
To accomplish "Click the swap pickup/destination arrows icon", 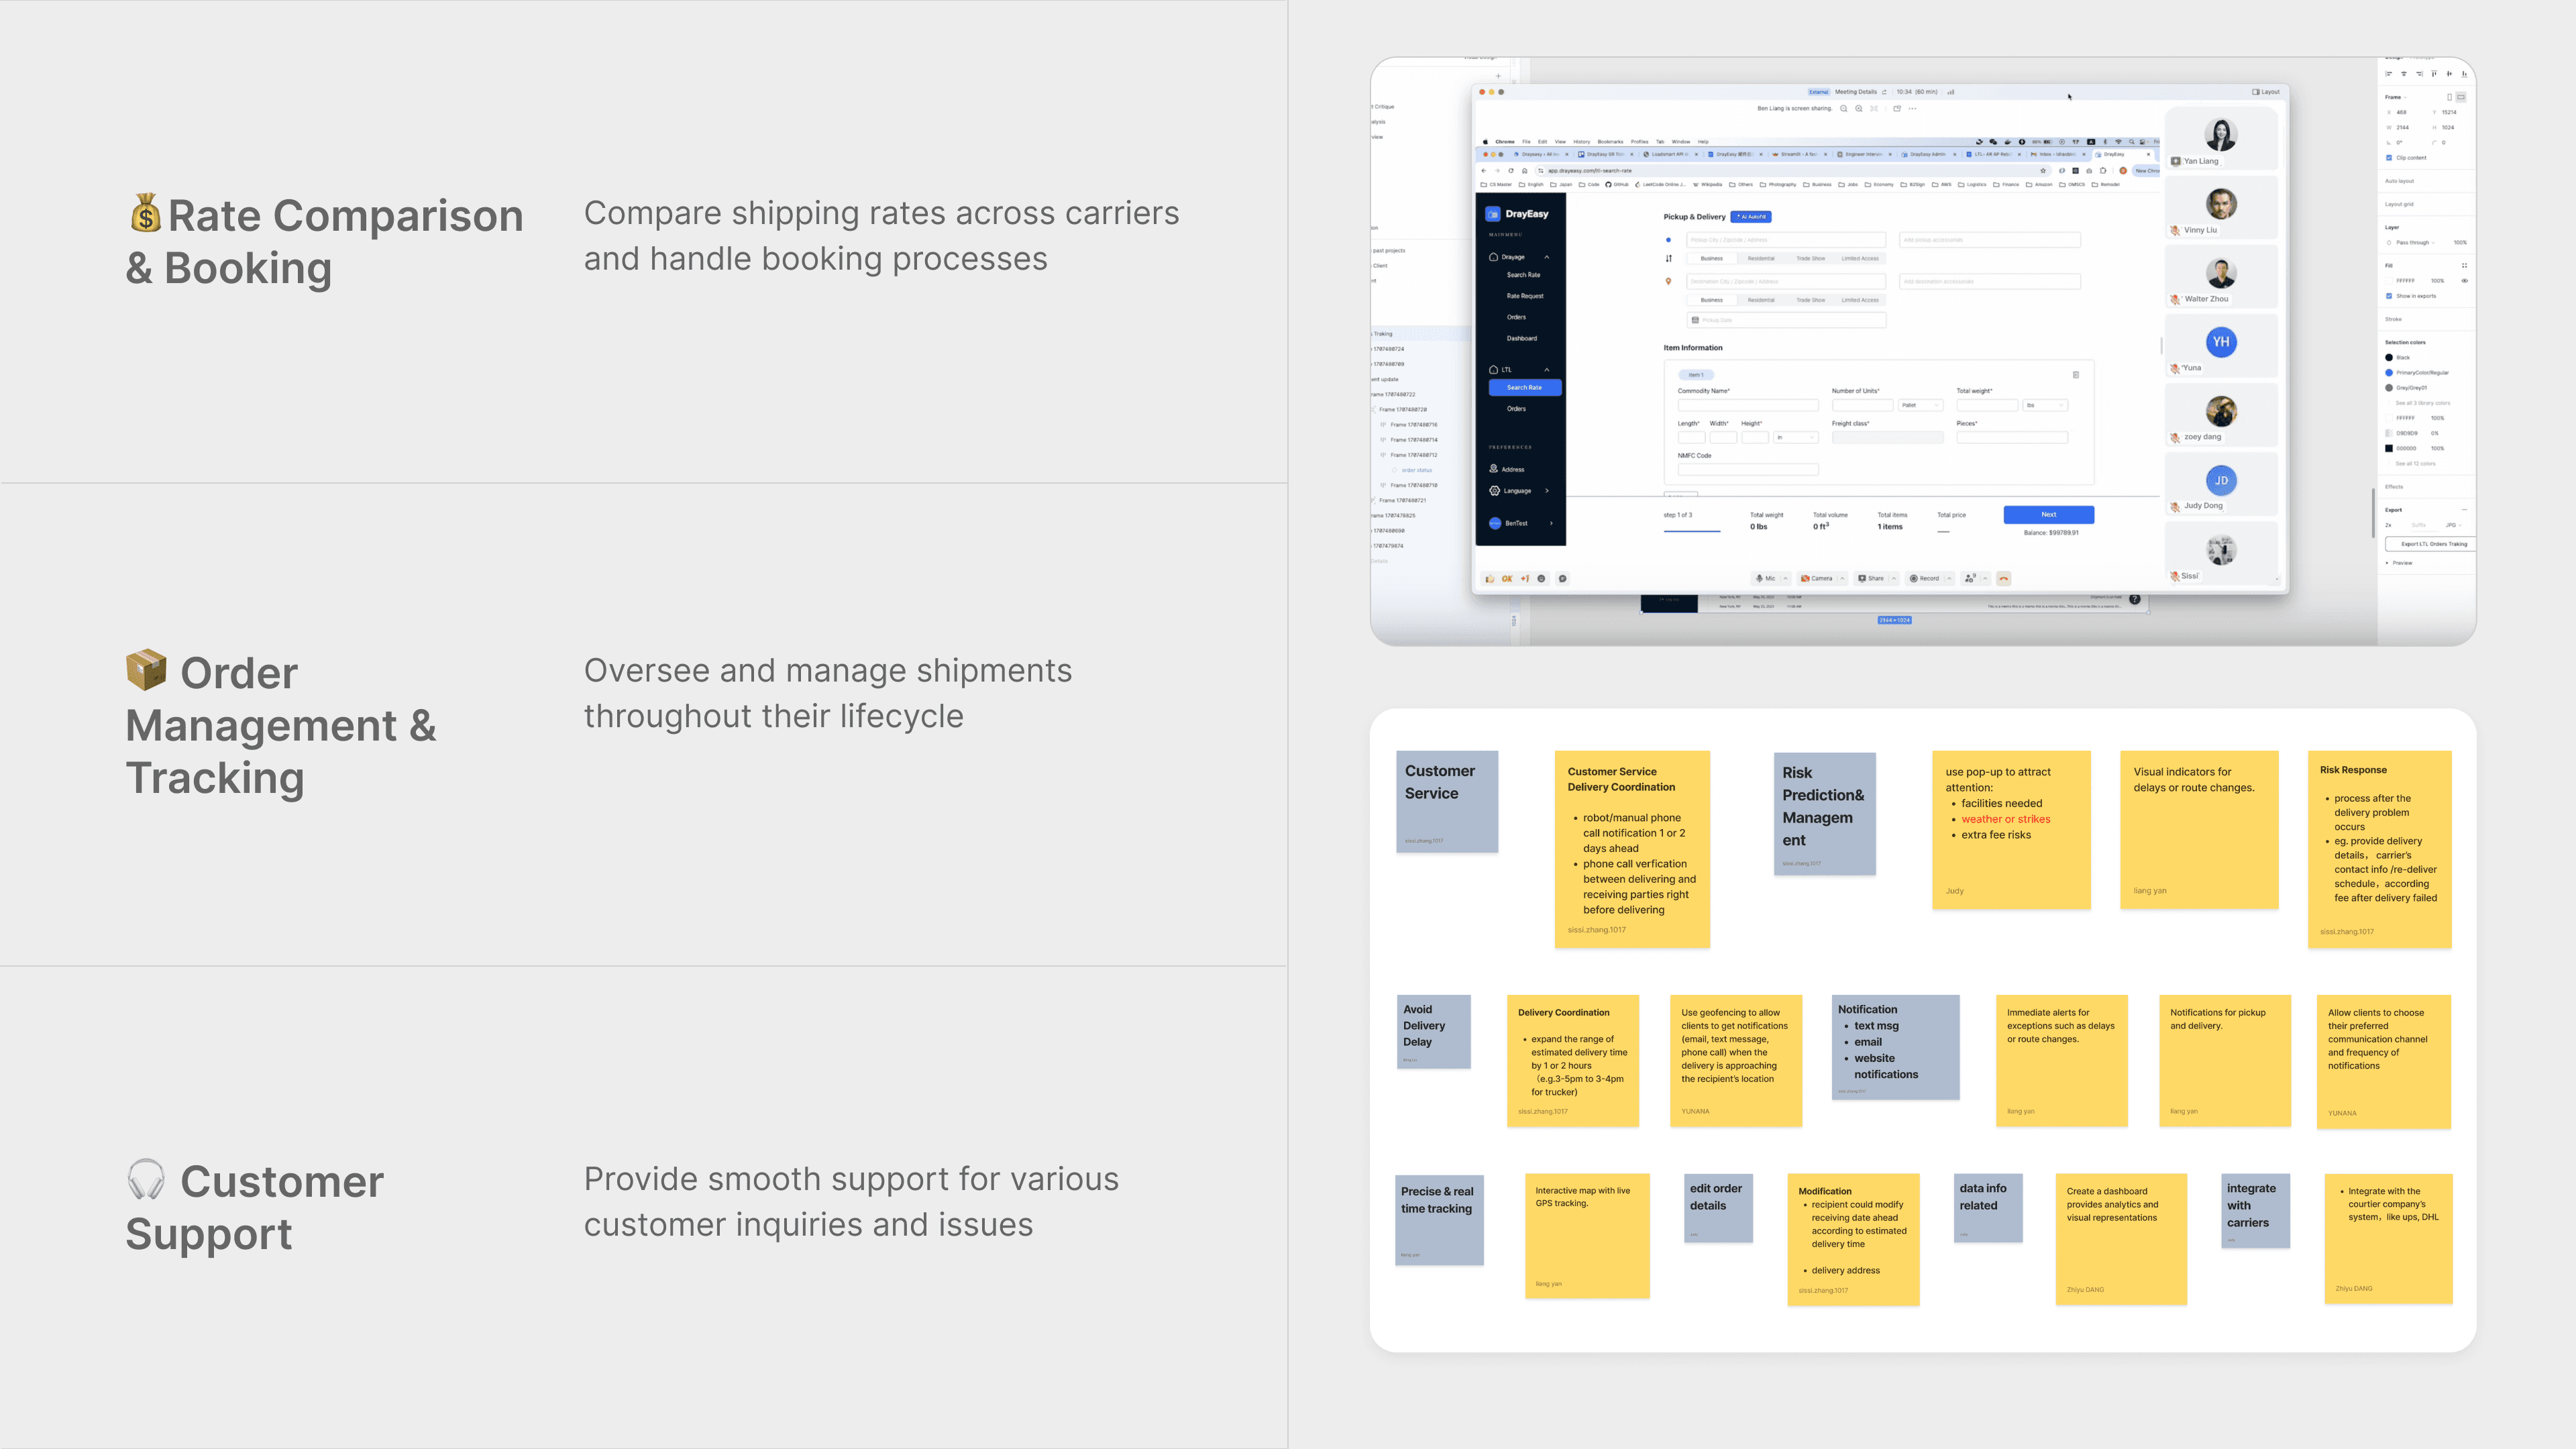I will [x=1668, y=258].
